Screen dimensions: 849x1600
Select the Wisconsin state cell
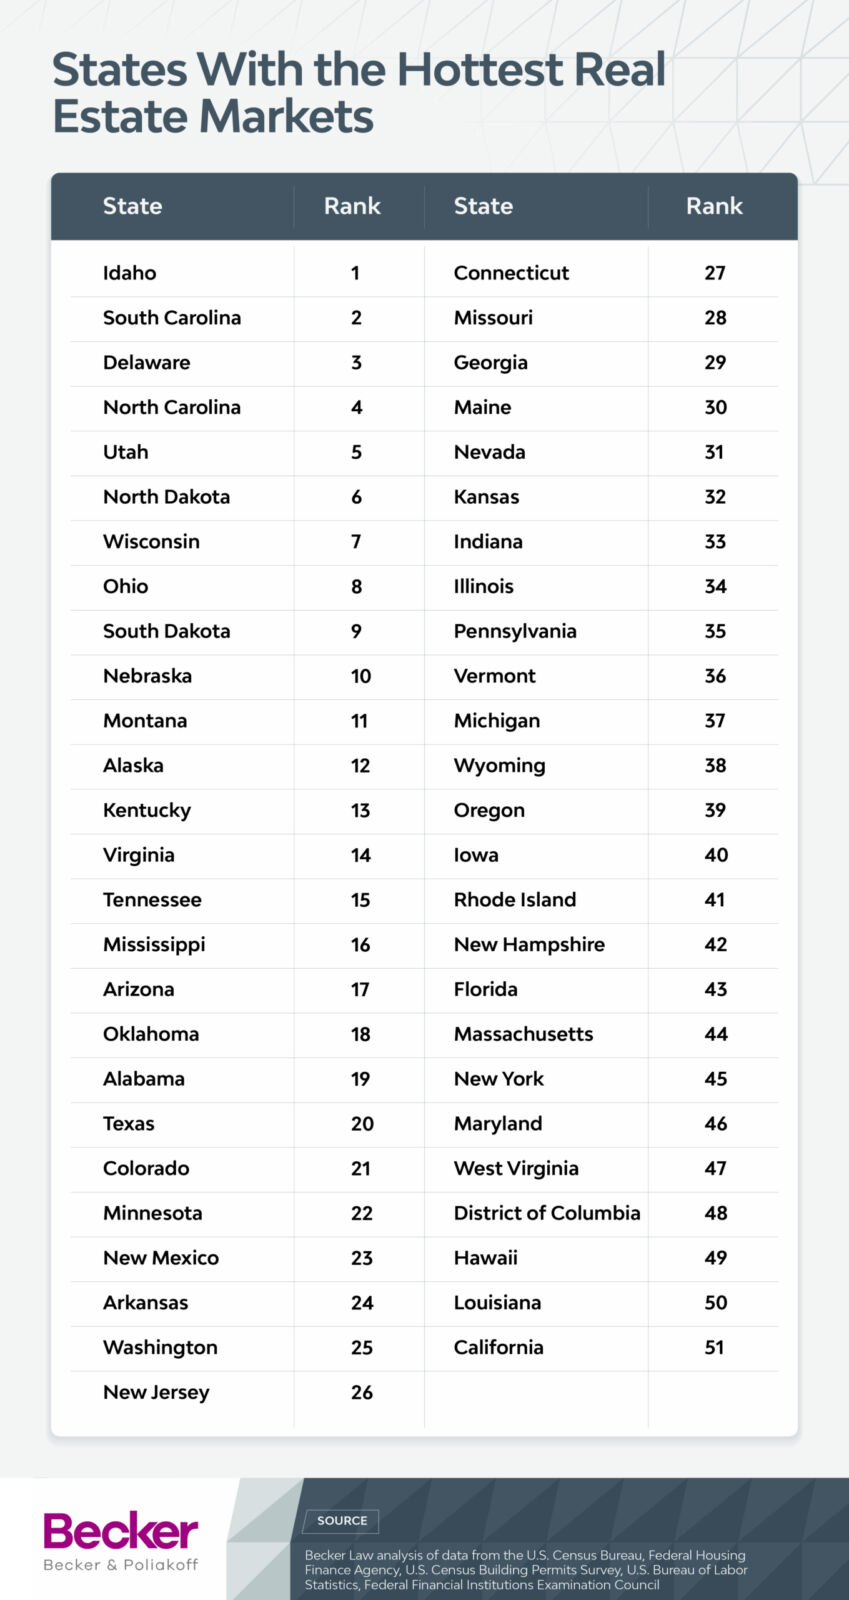click(151, 541)
